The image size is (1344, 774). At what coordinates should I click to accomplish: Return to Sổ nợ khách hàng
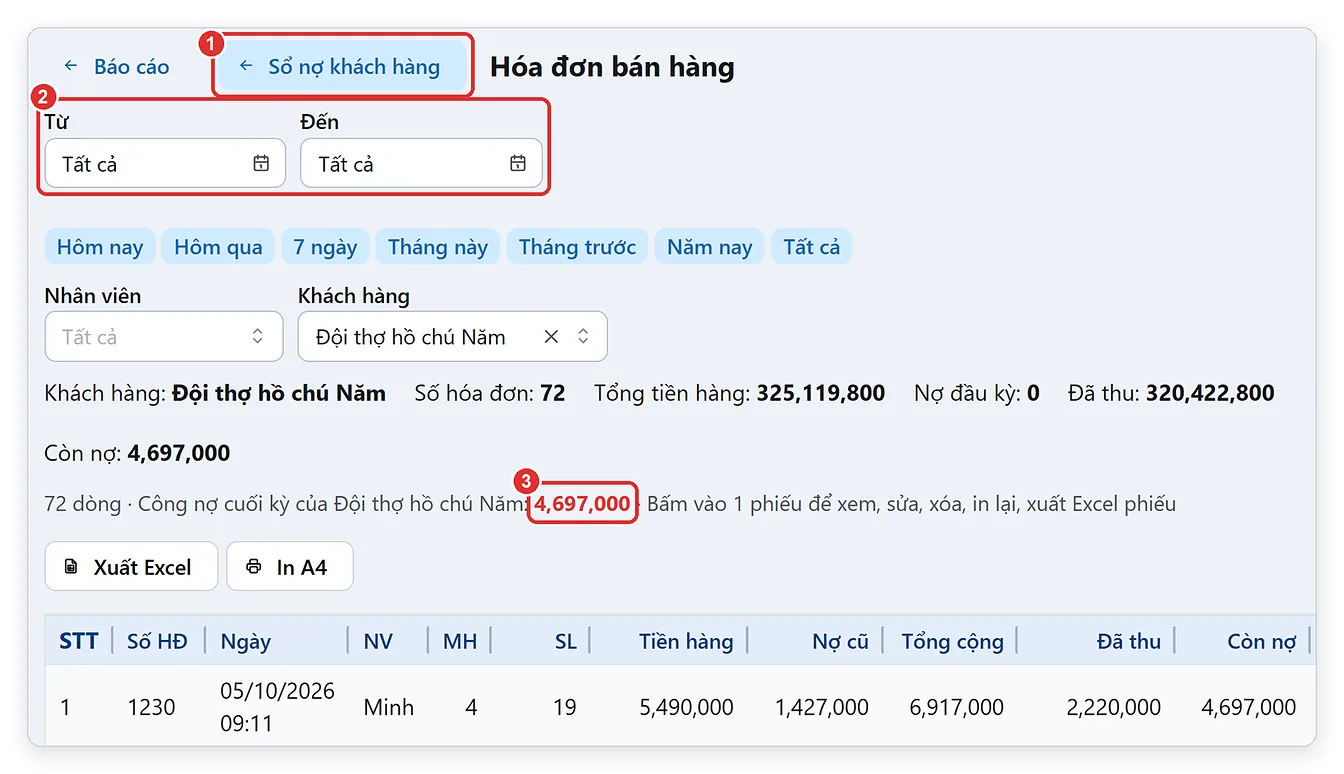[x=342, y=67]
